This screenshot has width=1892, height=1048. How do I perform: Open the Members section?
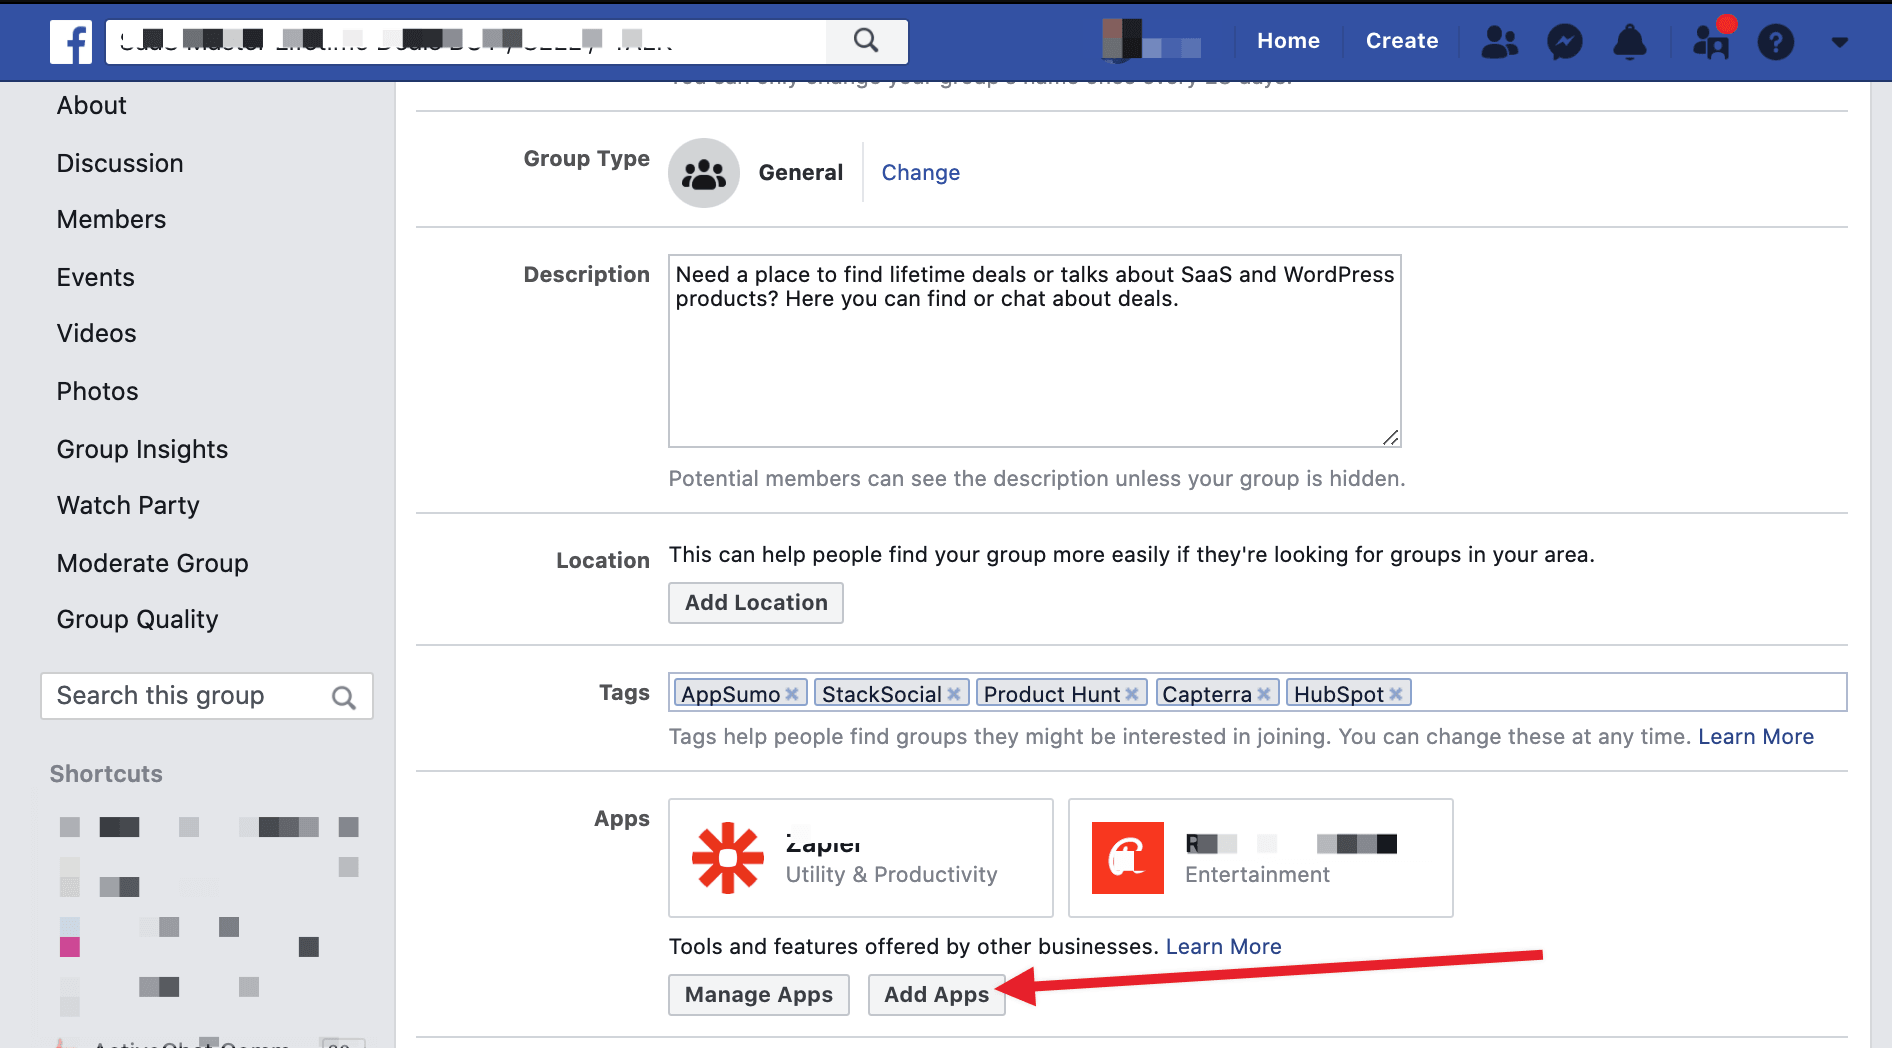(x=111, y=220)
